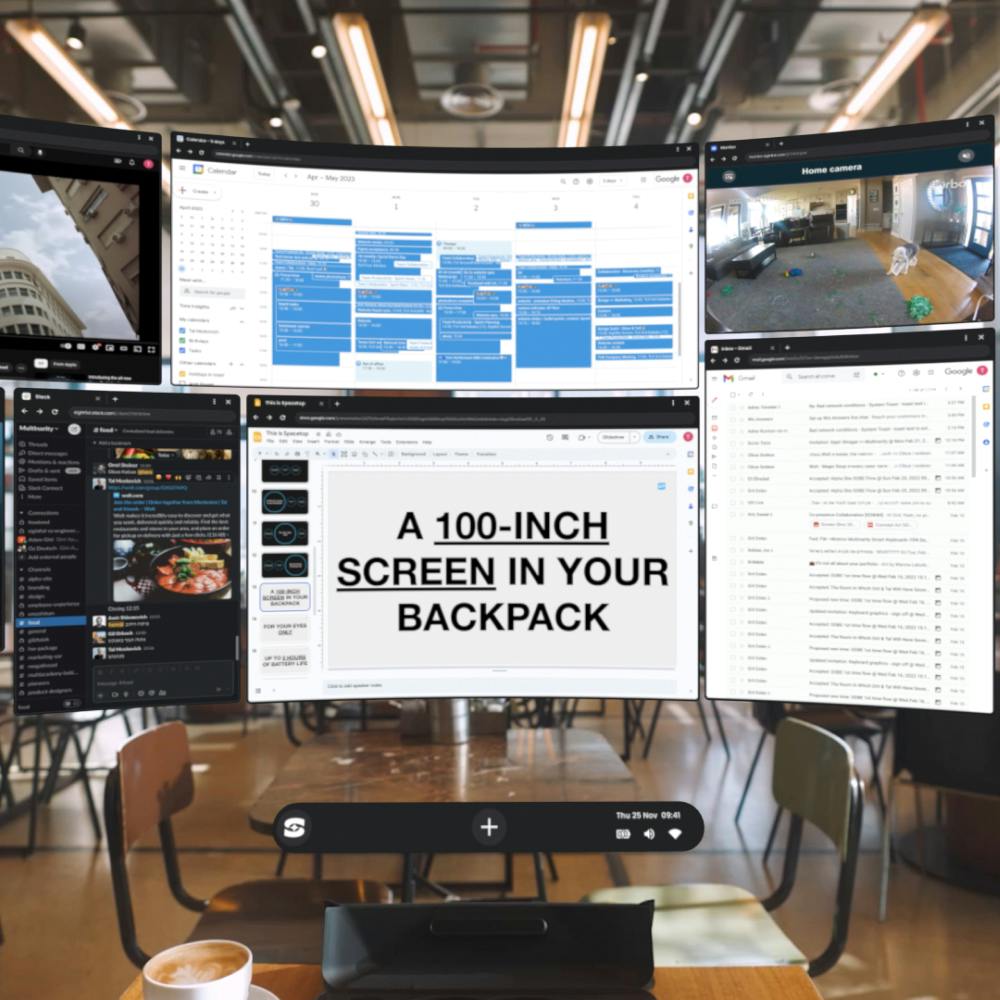Image resolution: width=1000 pixels, height=1000 pixels.
Task: Click the Wi-Fi icon in the dock
Action: tap(674, 834)
